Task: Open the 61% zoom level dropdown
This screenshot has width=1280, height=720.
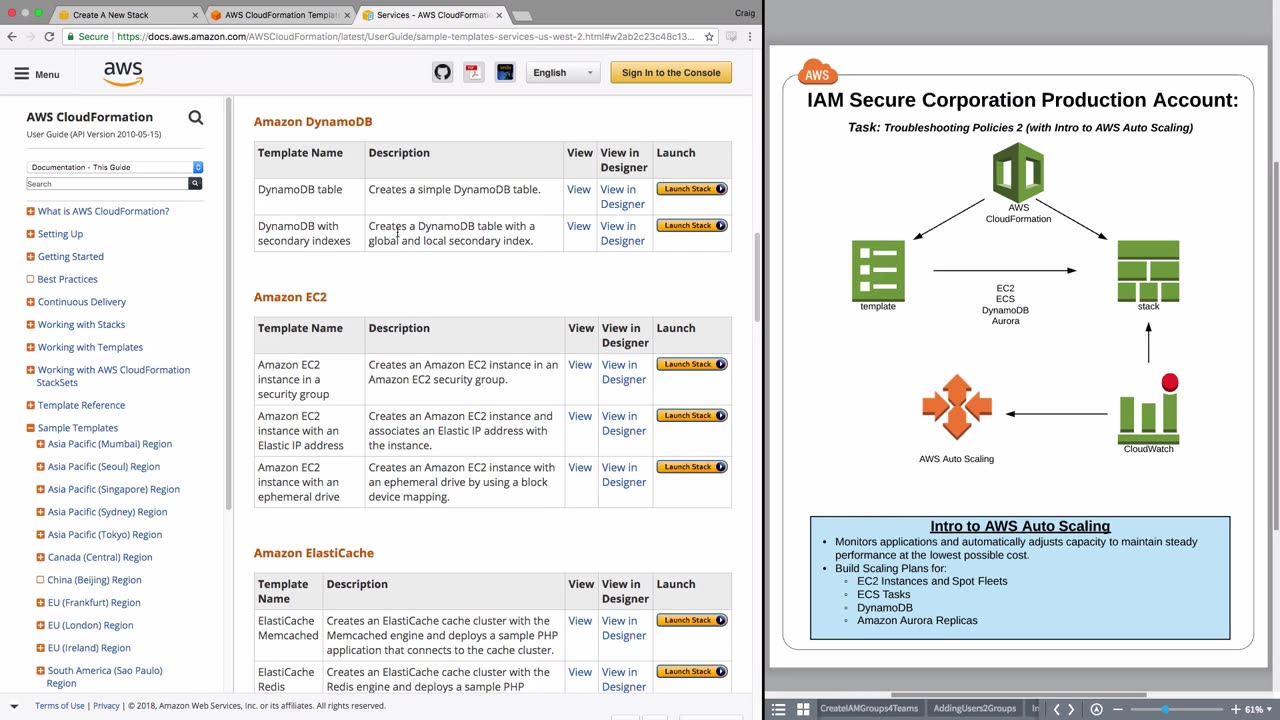Action: (x=1256, y=709)
